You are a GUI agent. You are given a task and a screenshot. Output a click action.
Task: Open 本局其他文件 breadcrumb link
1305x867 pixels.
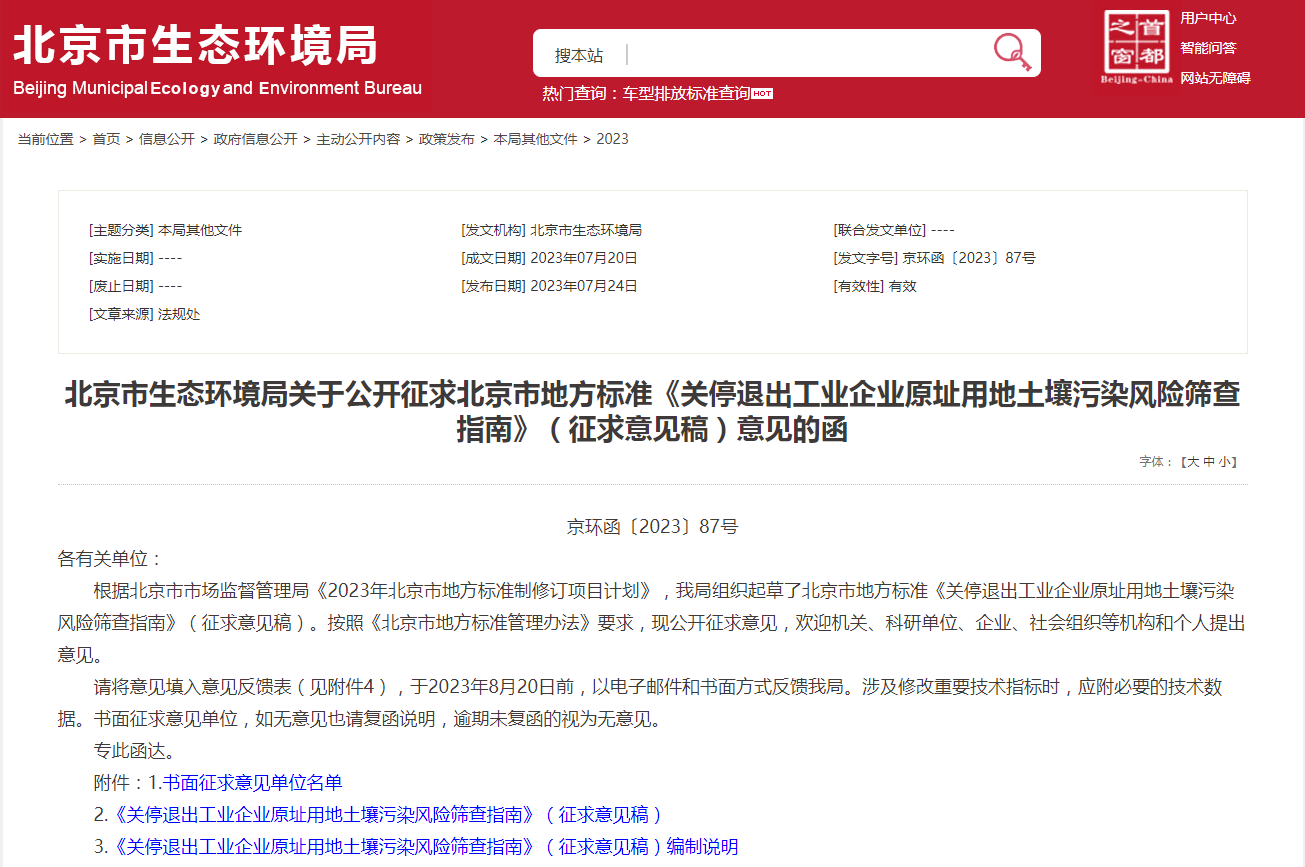[x=535, y=139]
